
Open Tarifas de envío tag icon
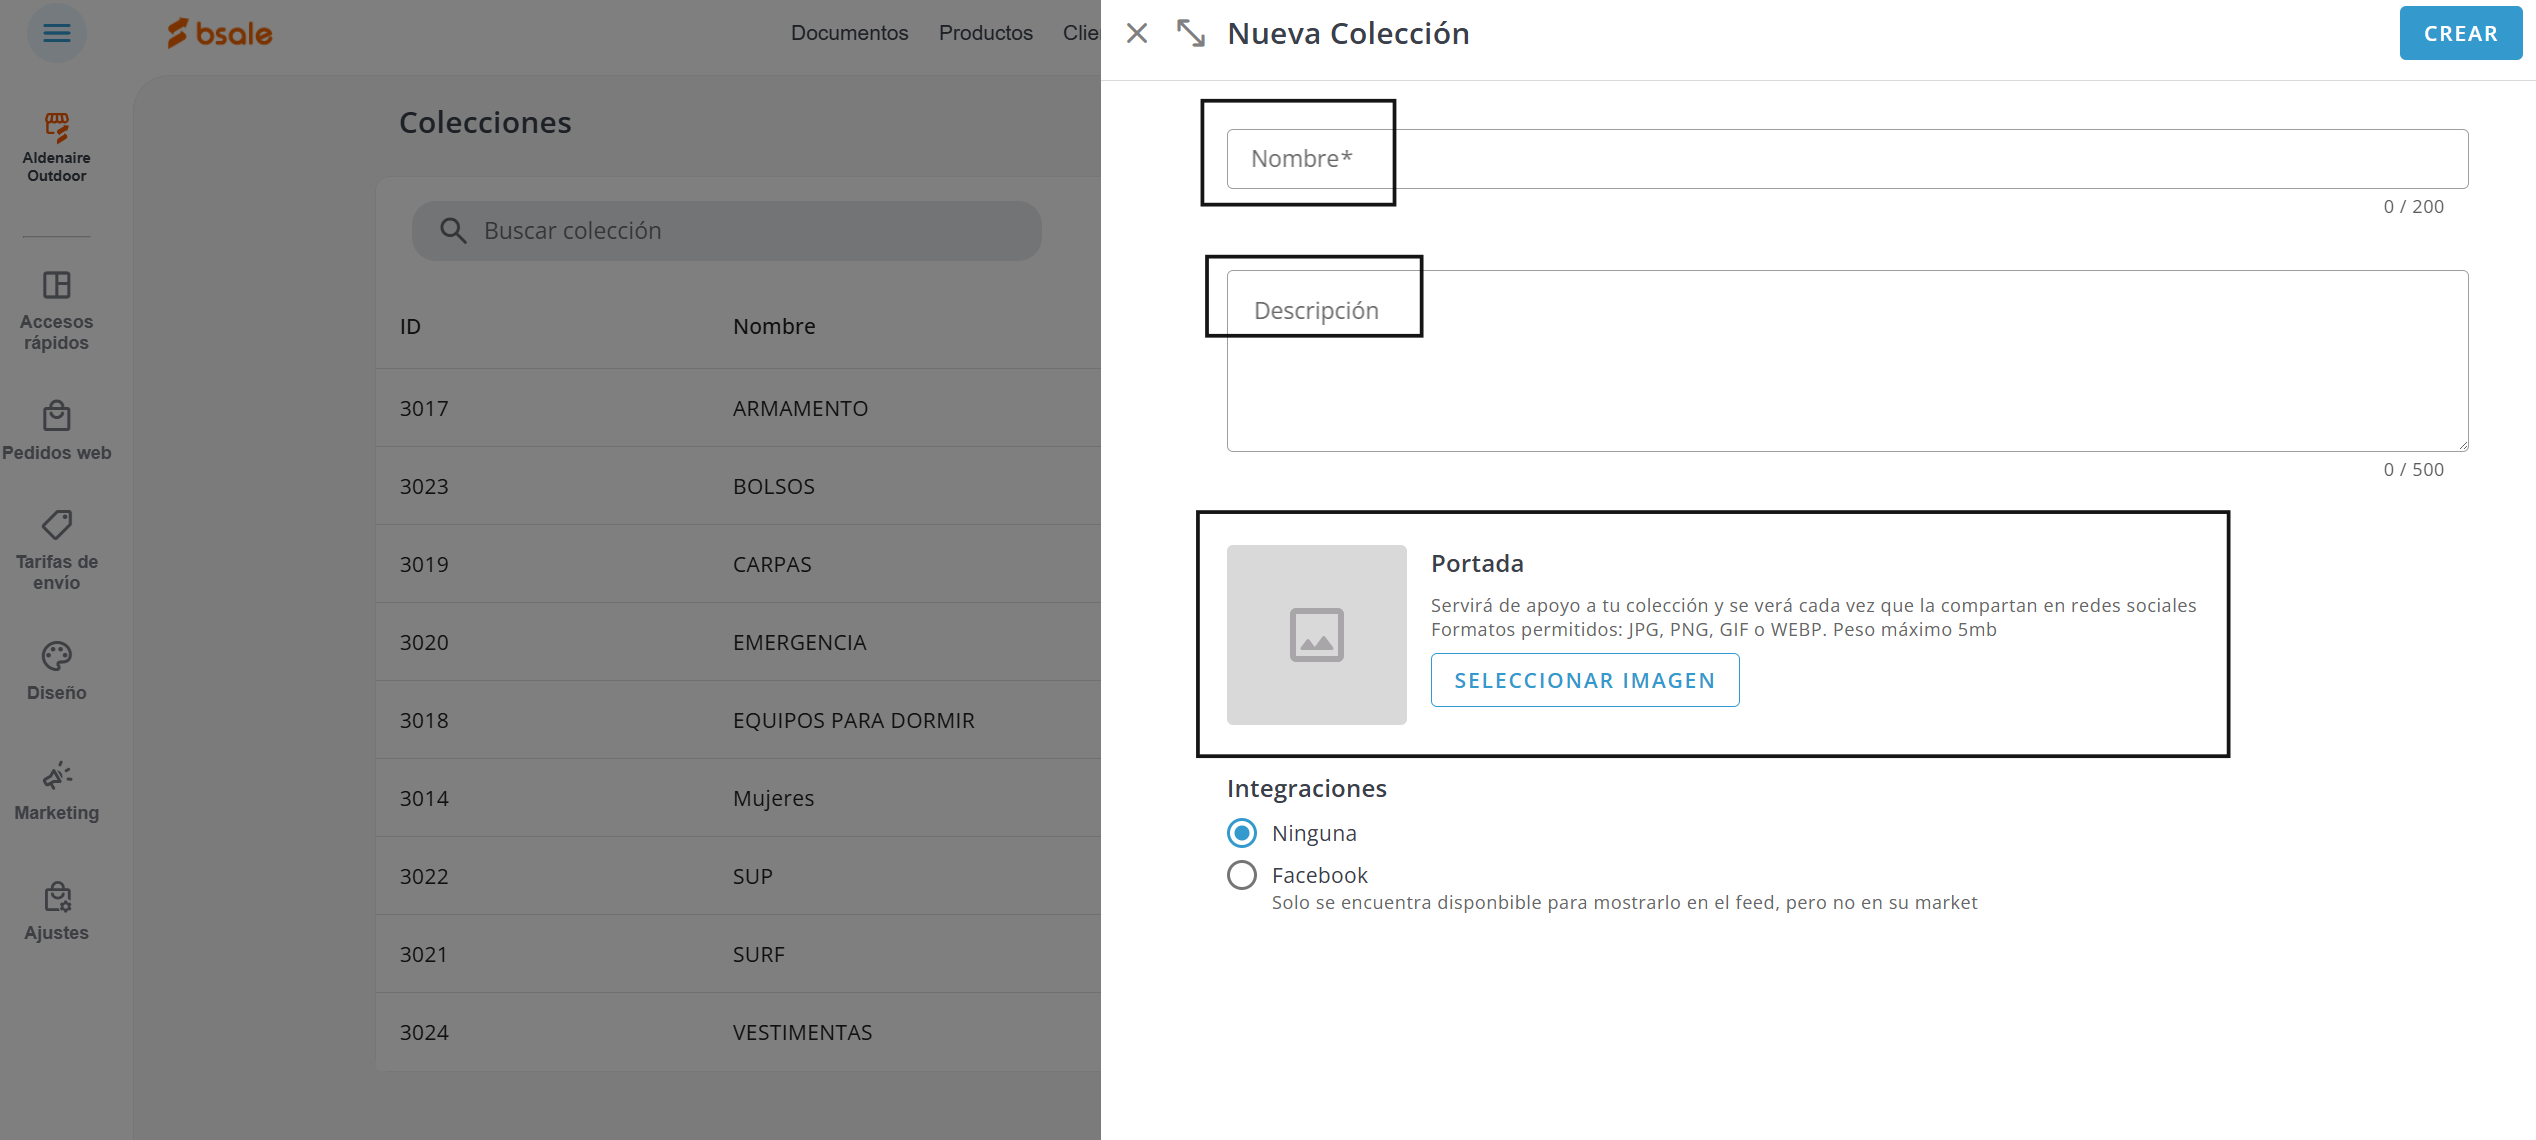(57, 525)
